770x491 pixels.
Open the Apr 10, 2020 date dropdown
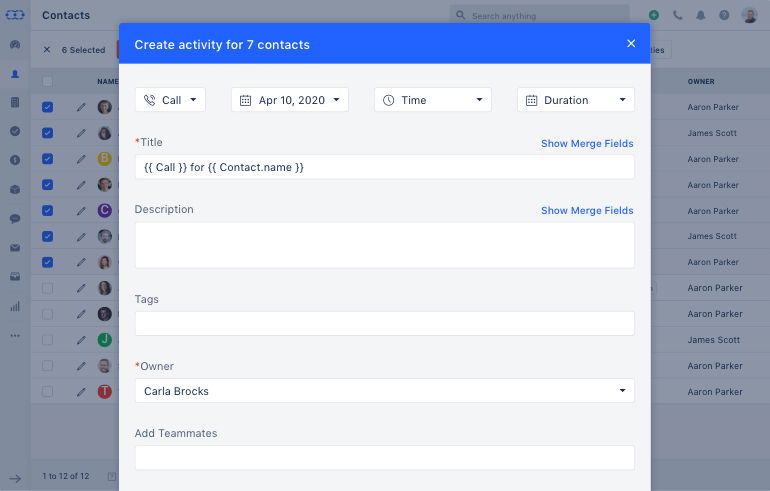(290, 100)
